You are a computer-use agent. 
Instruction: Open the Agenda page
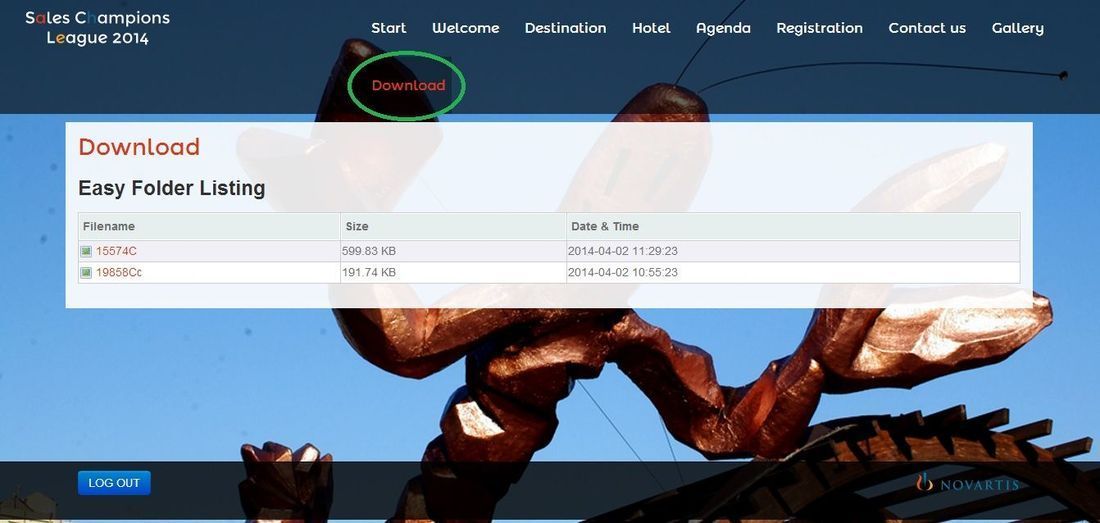723,28
